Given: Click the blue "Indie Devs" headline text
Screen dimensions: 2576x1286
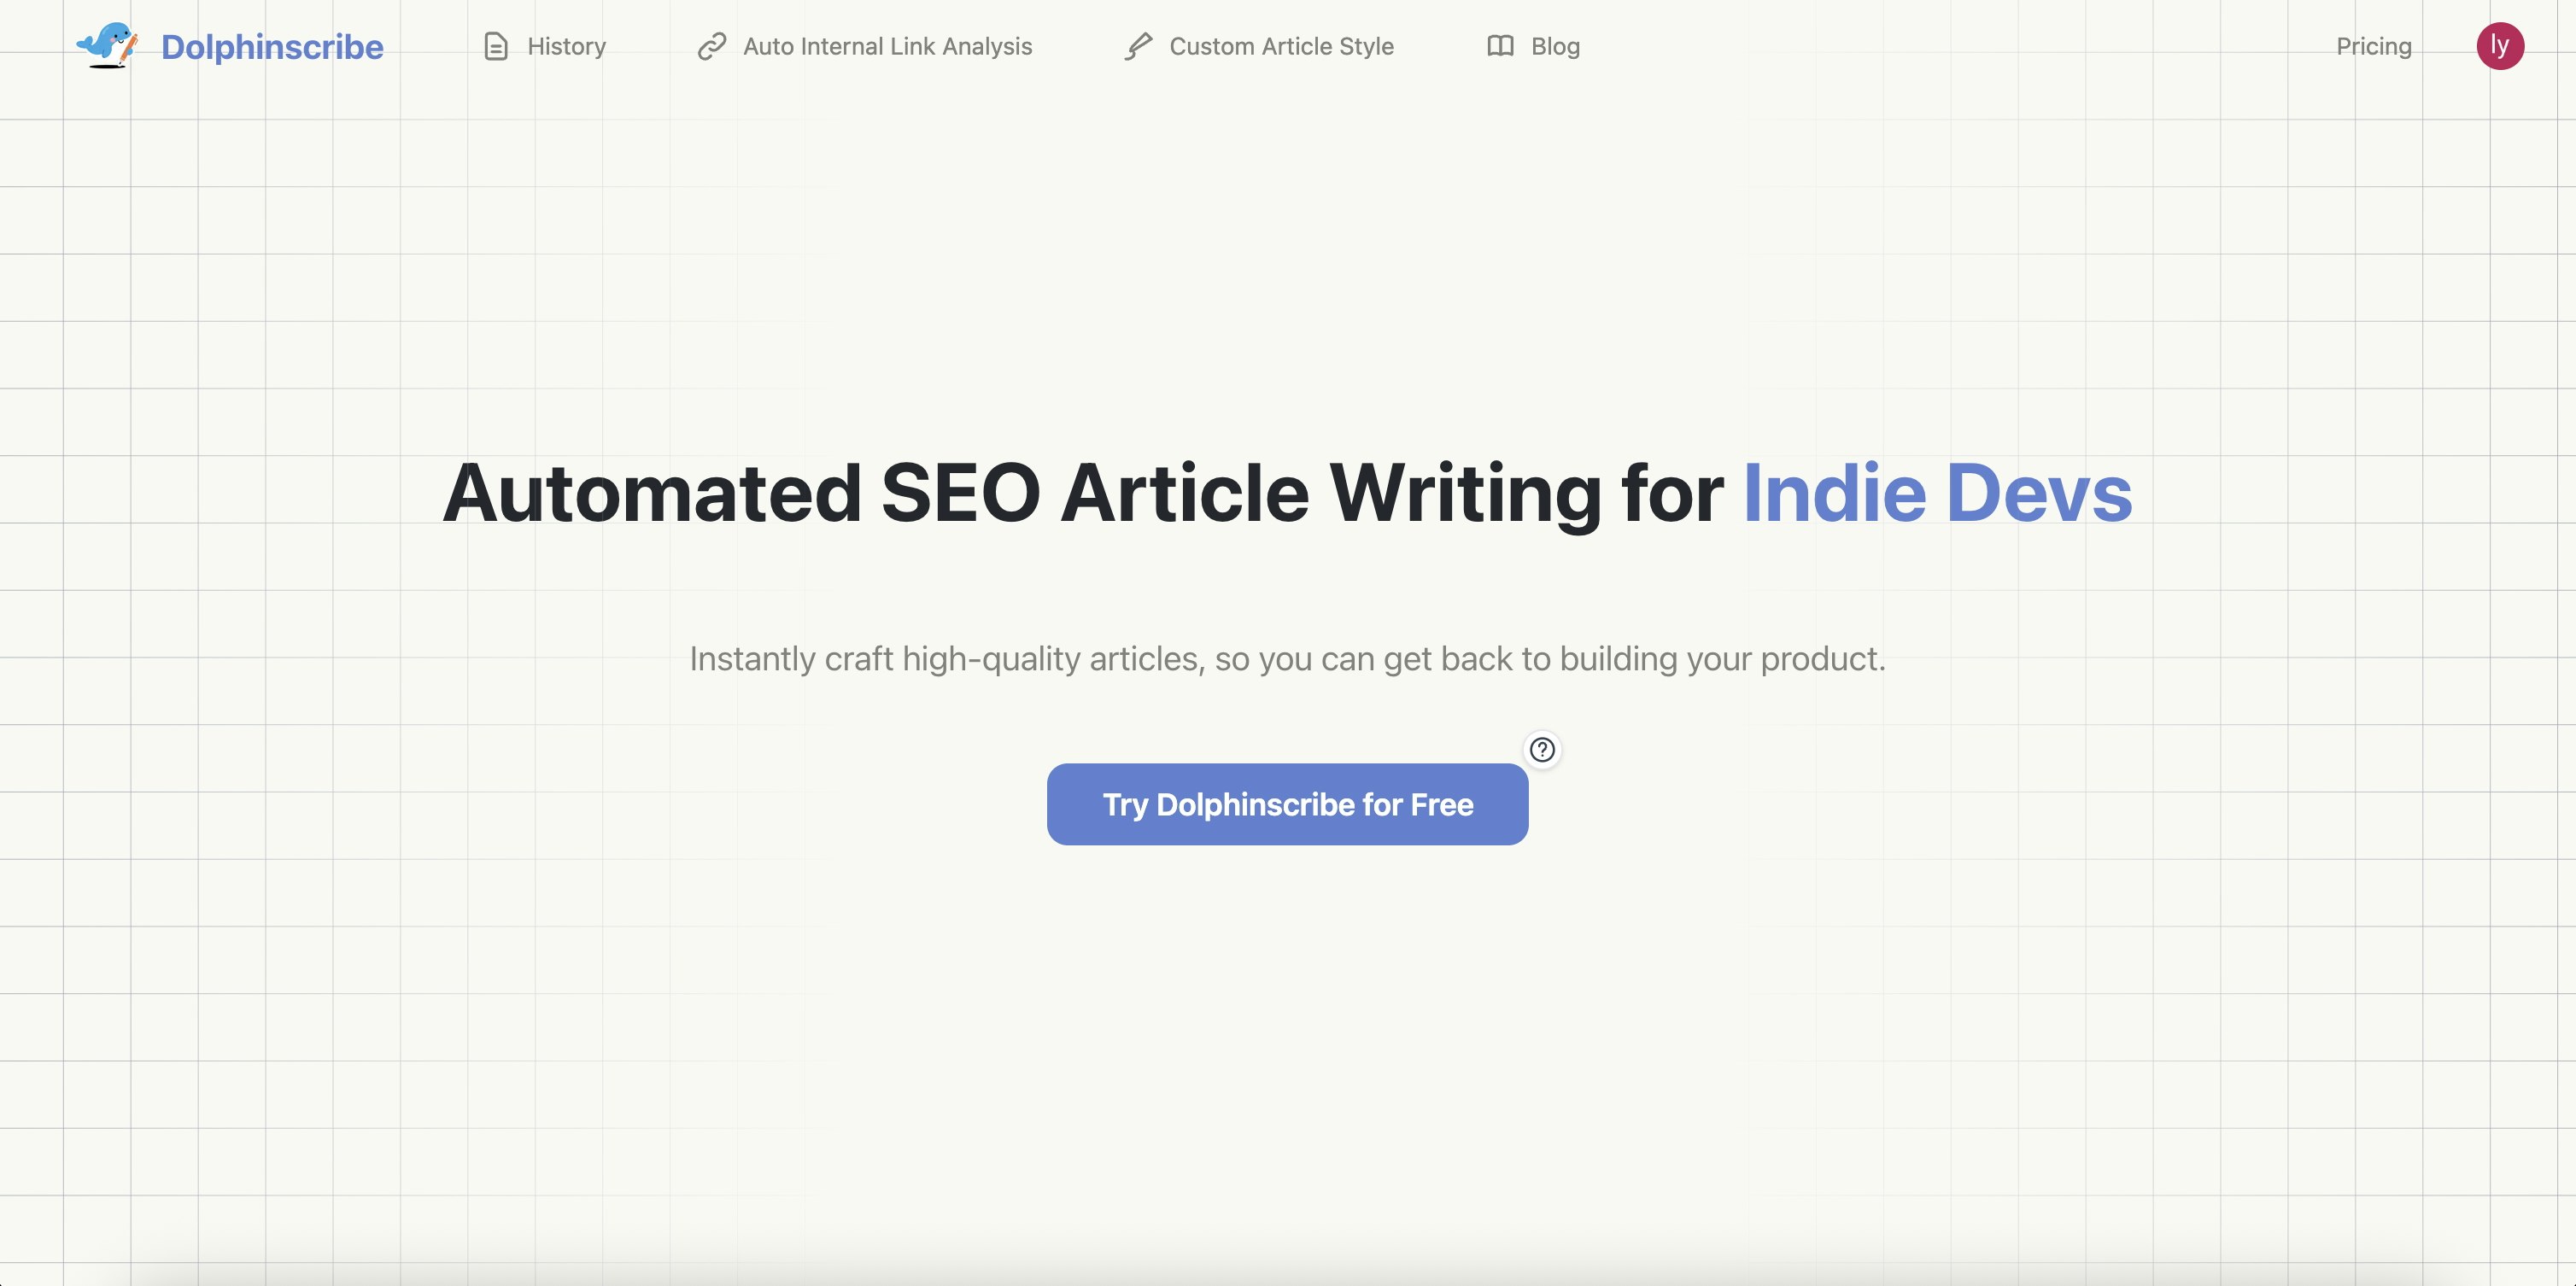Looking at the screenshot, I should click(x=1937, y=493).
